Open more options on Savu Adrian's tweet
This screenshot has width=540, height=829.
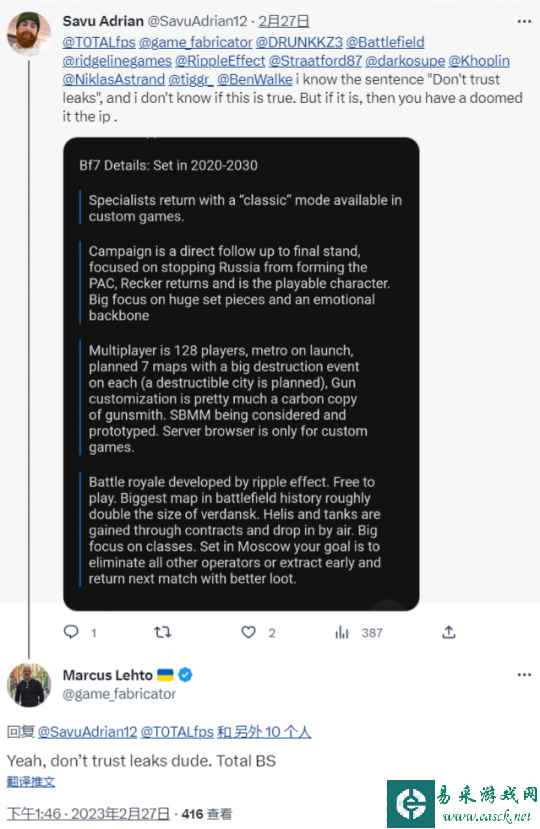[x=524, y=21]
